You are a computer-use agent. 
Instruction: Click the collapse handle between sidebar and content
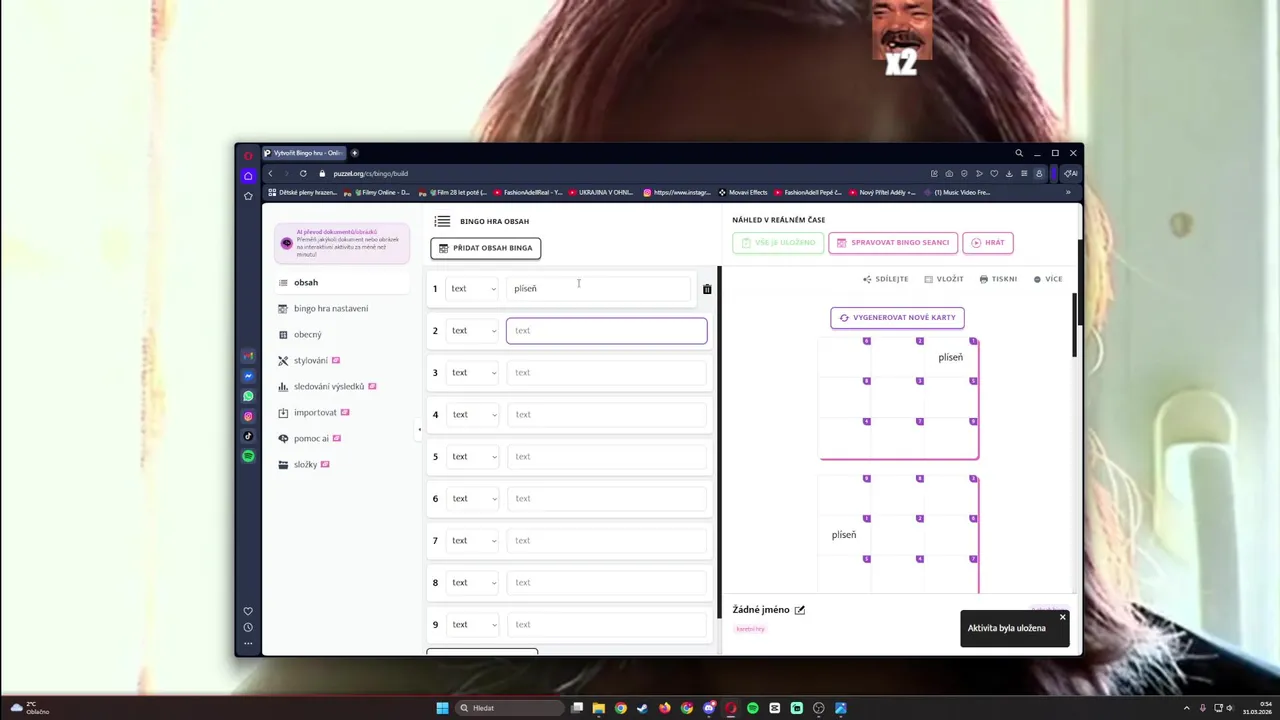pos(419,430)
